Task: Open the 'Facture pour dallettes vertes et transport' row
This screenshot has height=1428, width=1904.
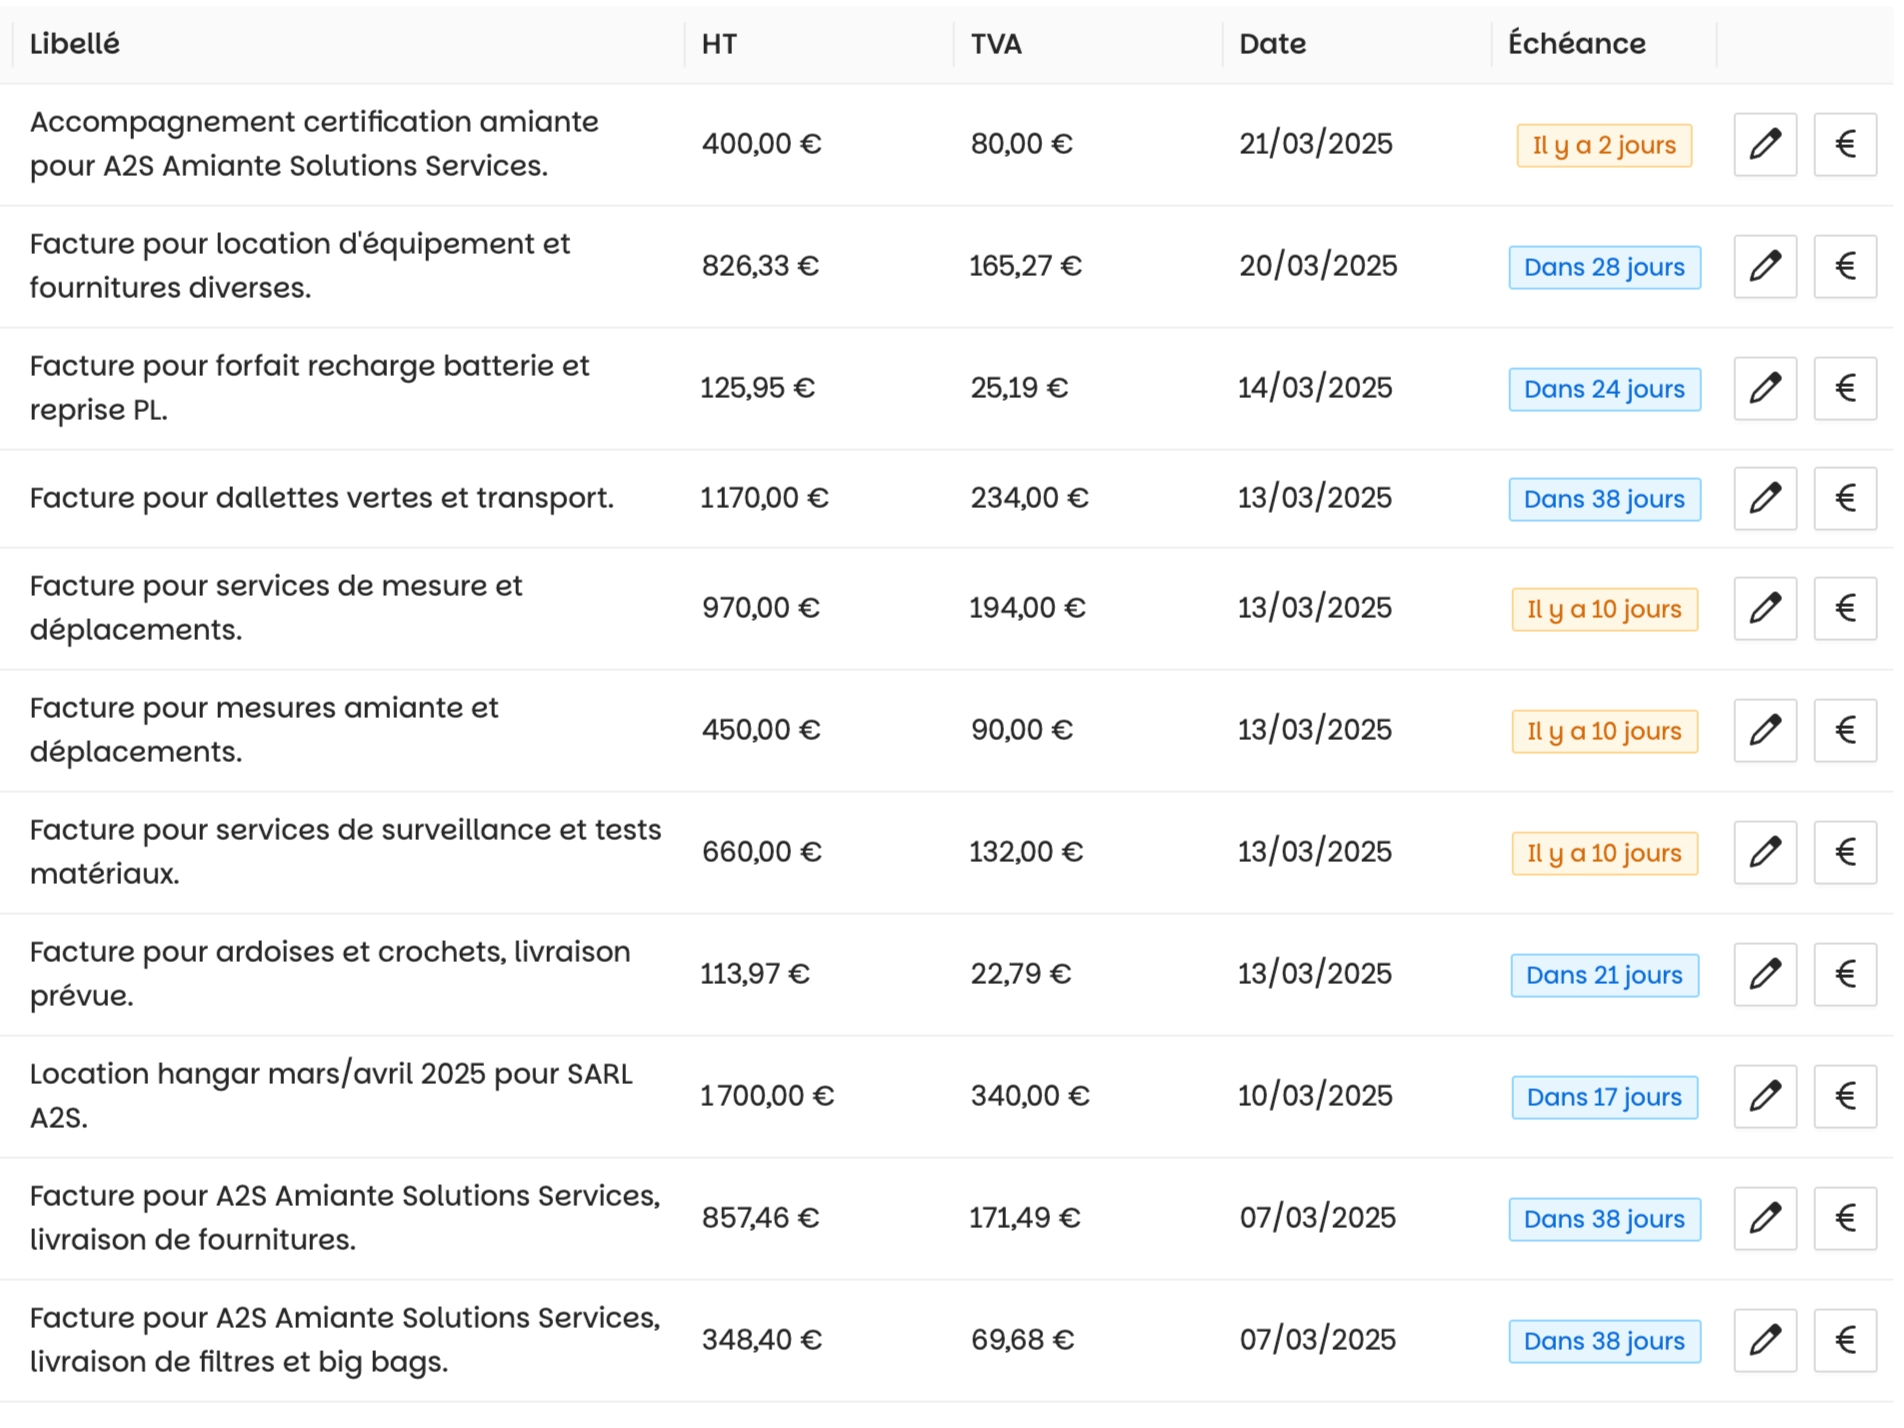Action: coord(321,498)
